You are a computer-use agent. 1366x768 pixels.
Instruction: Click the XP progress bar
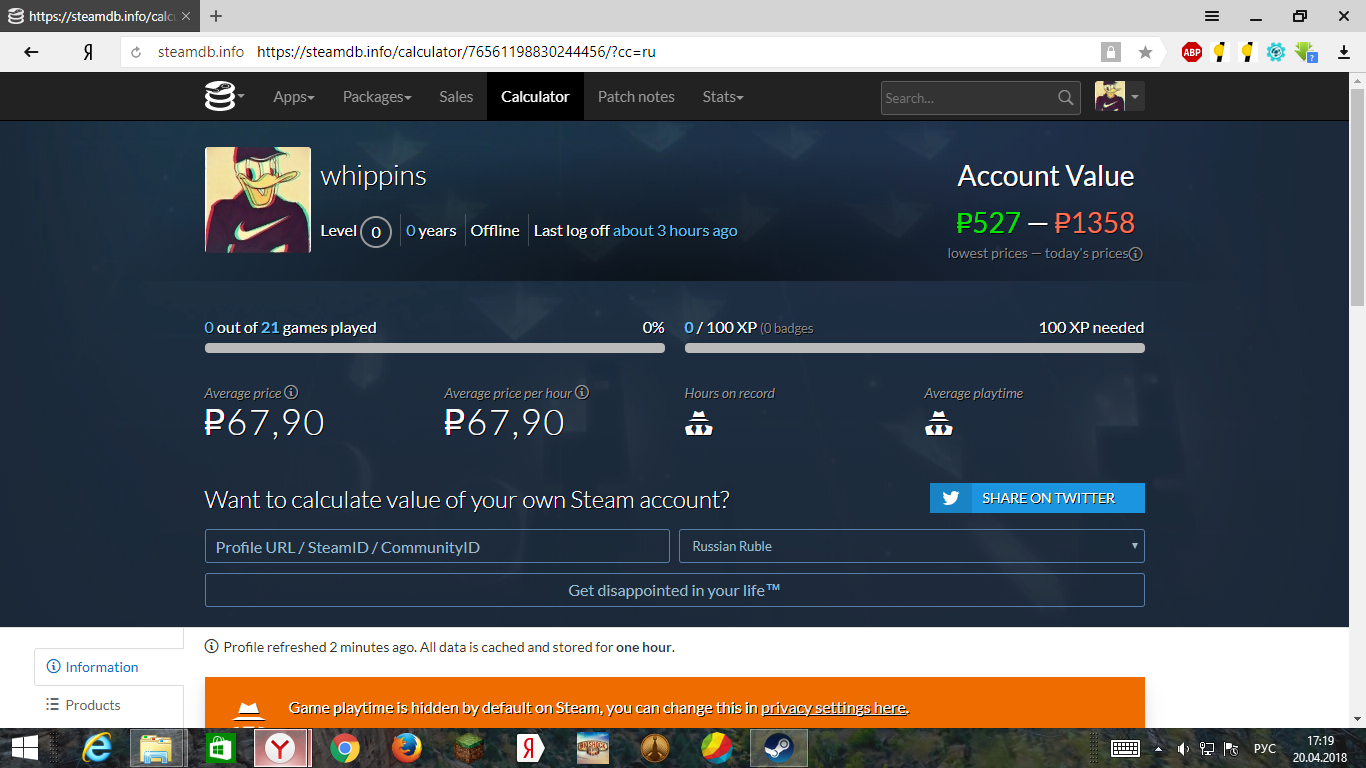[915, 348]
